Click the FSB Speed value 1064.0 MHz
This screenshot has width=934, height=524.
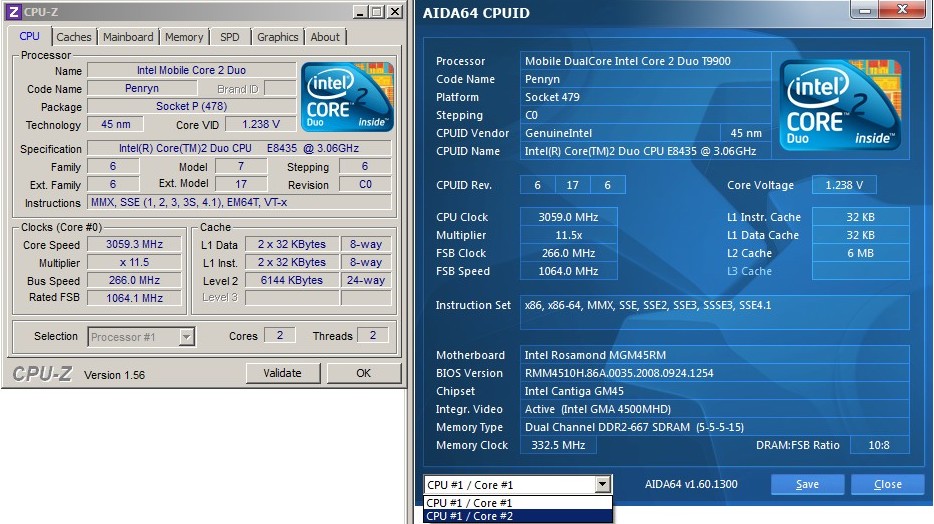click(569, 271)
